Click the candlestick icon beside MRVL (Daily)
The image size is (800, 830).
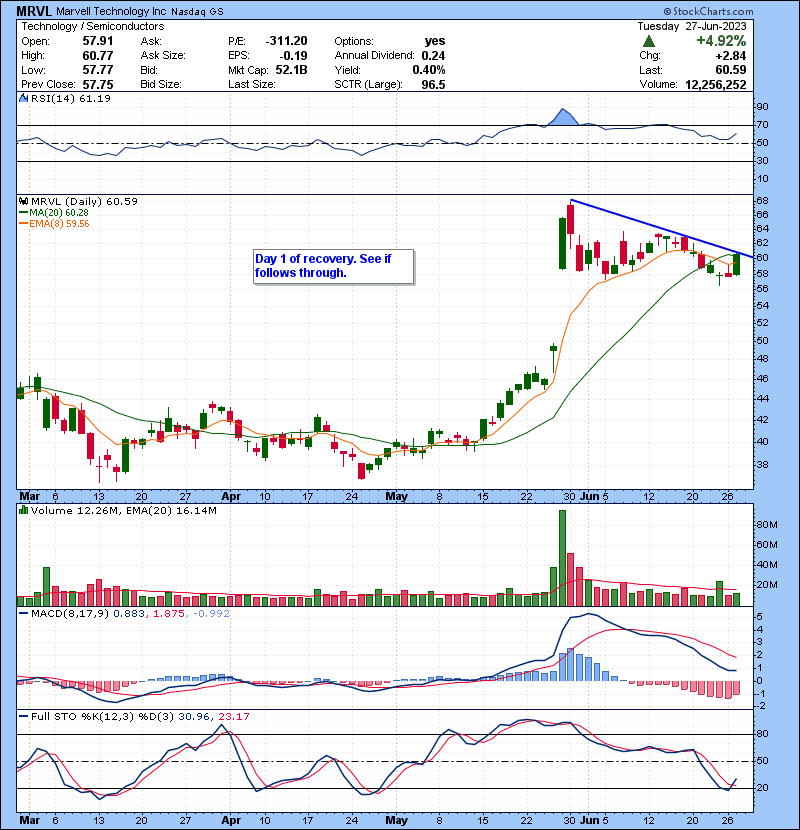[23, 201]
